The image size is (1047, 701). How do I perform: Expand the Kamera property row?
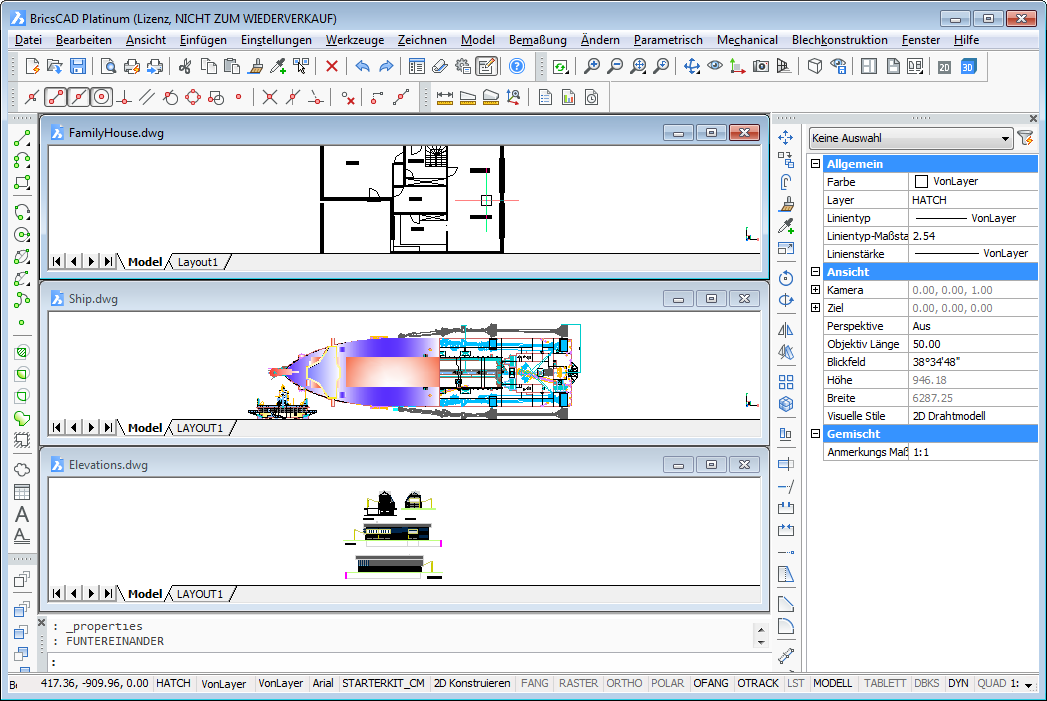click(816, 290)
